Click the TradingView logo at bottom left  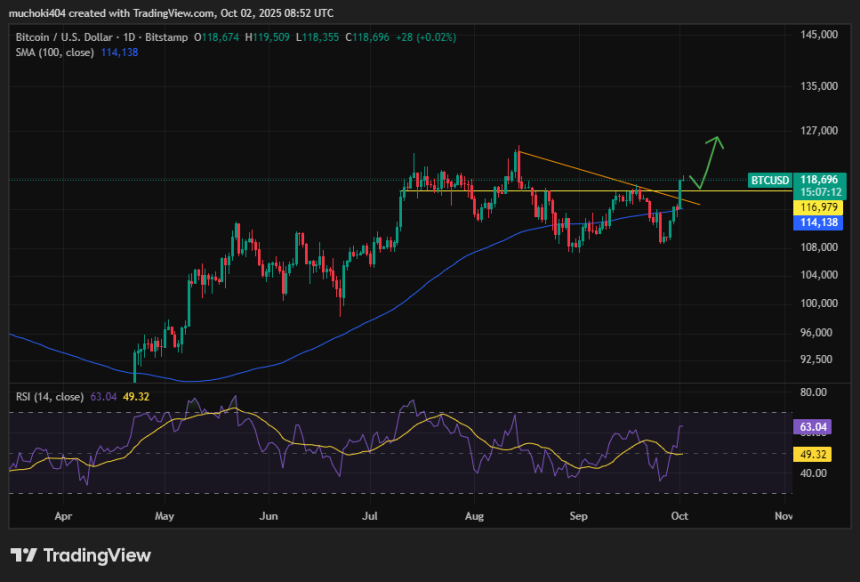tap(80, 555)
